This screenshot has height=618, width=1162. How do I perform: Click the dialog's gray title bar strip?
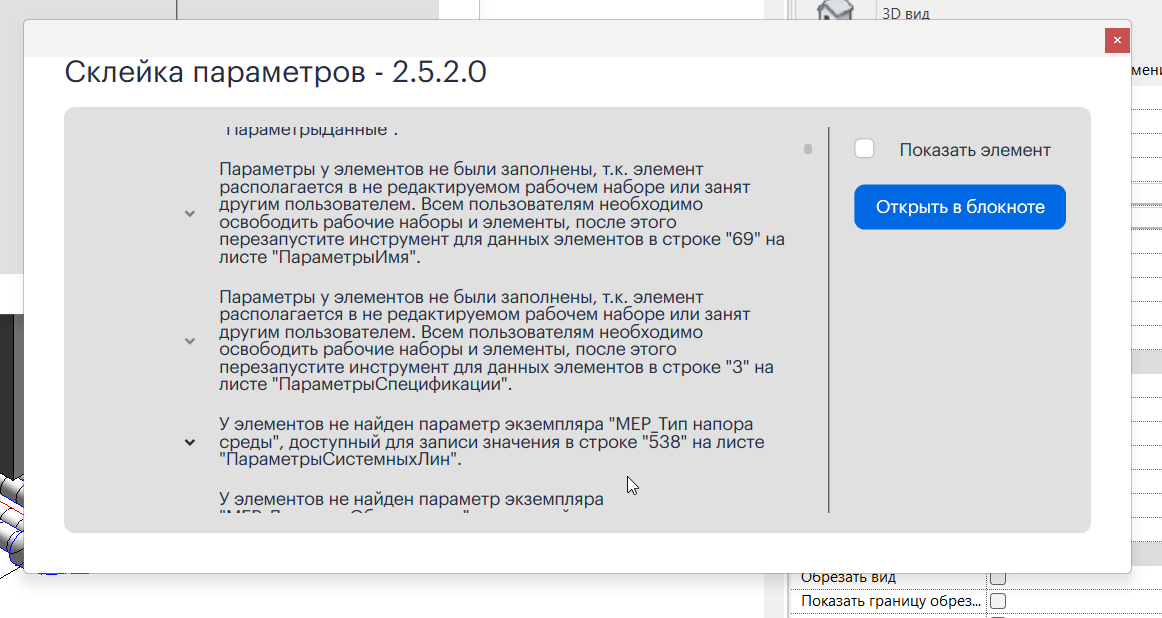[x=560, y=39]
